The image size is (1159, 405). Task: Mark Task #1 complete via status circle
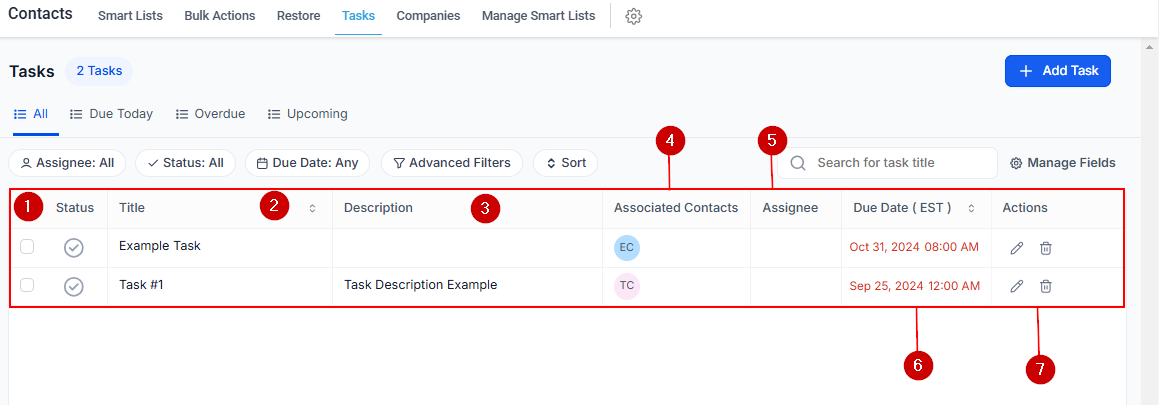pos(74,286)
